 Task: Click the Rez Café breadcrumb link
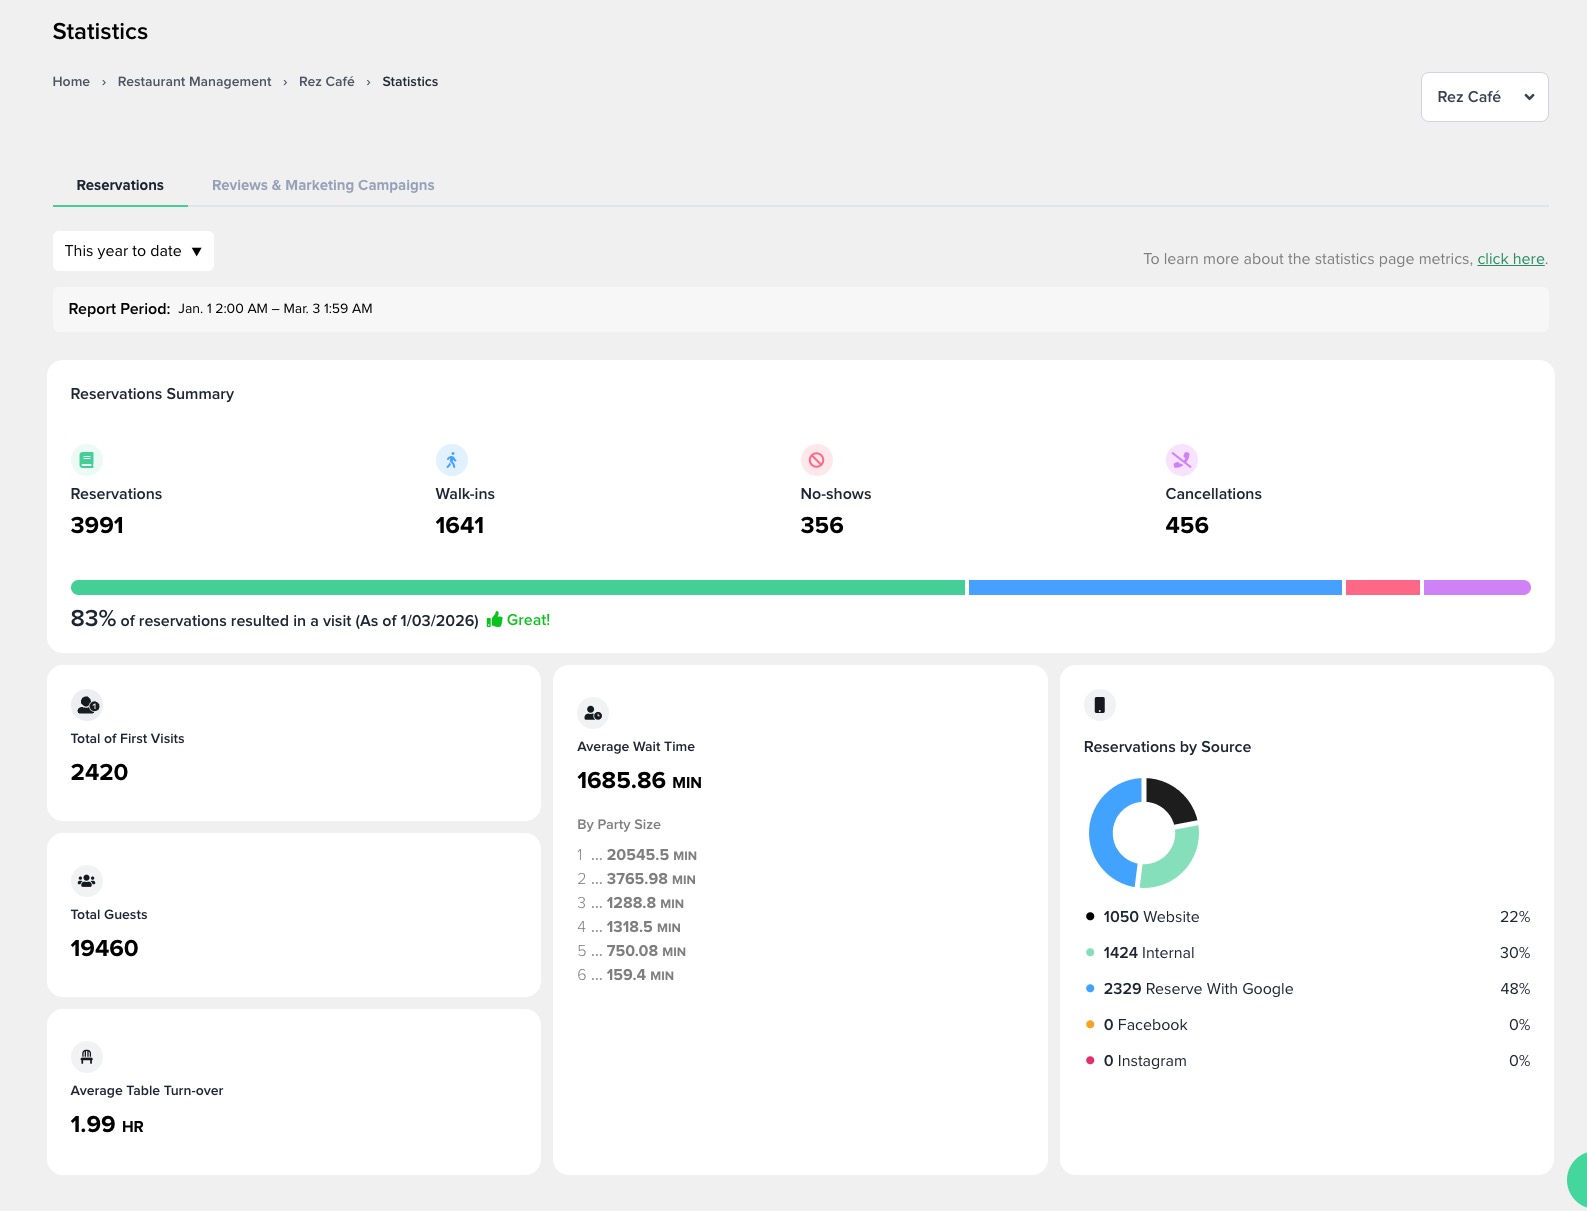(x=326, y=82)
